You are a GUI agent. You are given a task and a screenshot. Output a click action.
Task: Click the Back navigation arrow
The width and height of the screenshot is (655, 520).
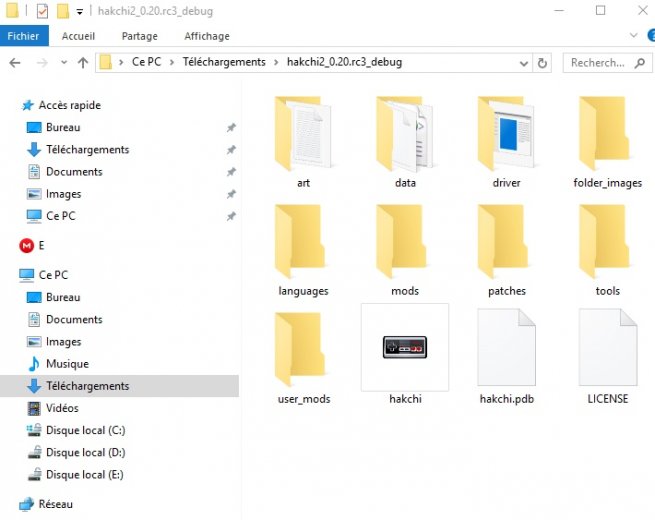click(15, 62)
